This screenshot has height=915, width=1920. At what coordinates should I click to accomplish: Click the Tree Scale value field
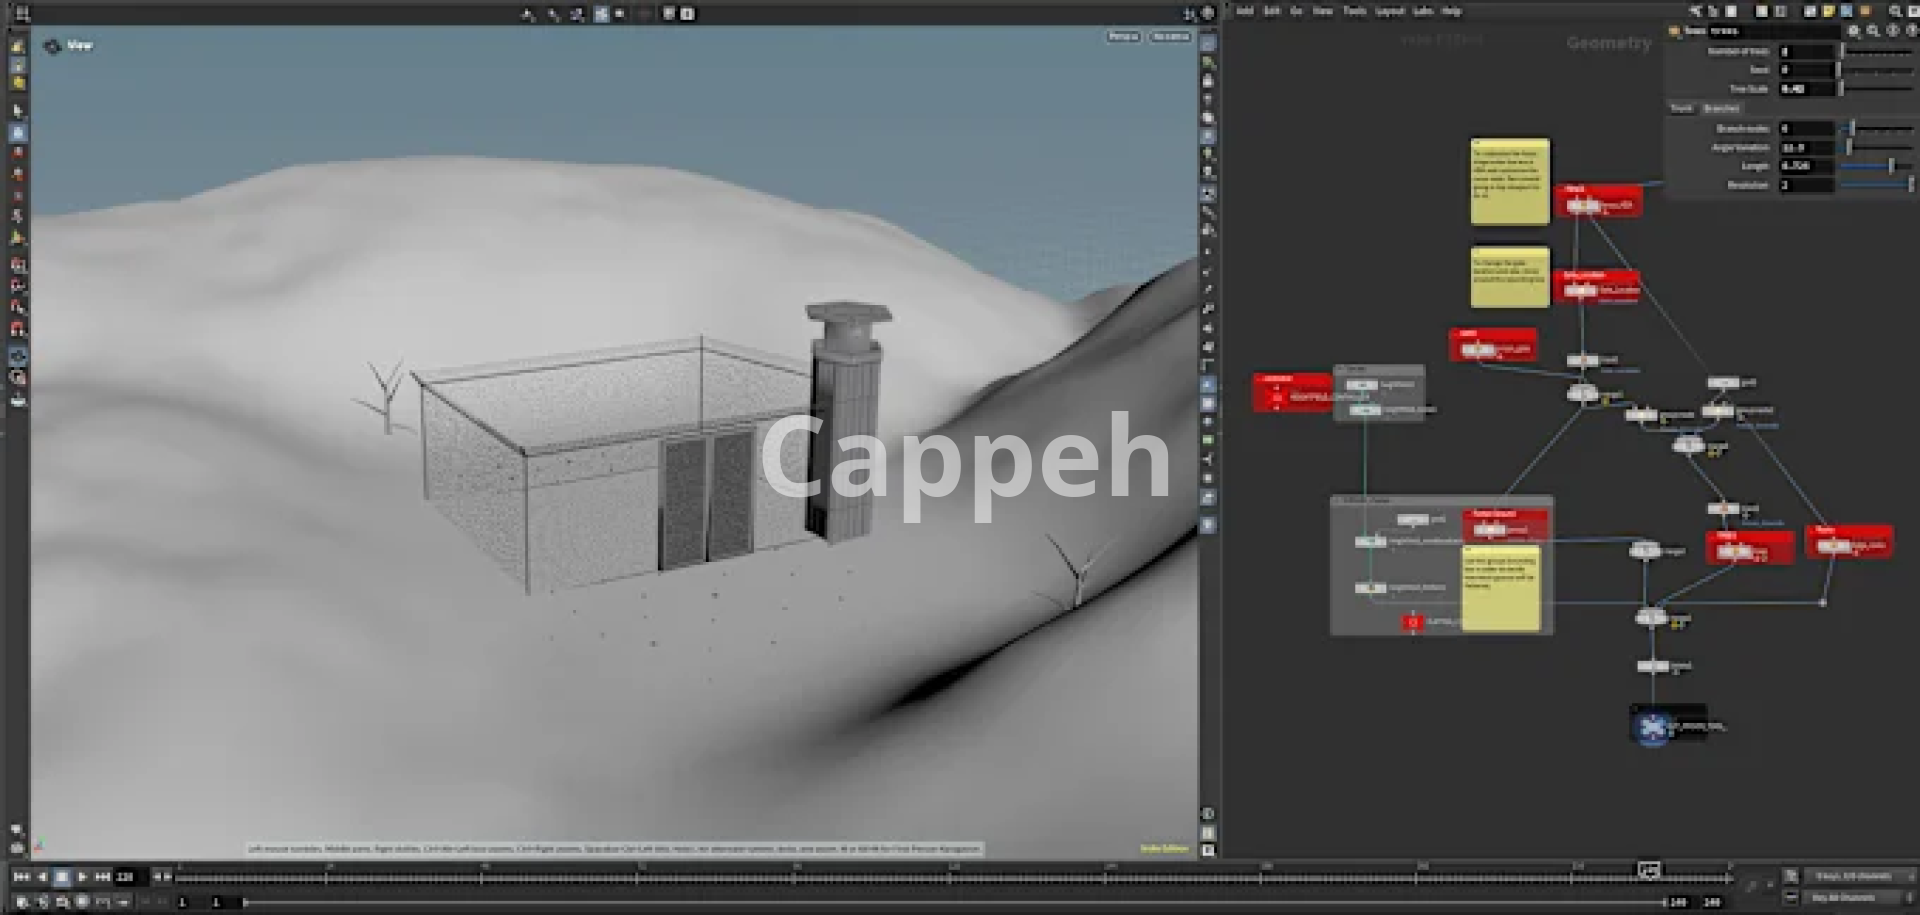[x=1805, y=89]
